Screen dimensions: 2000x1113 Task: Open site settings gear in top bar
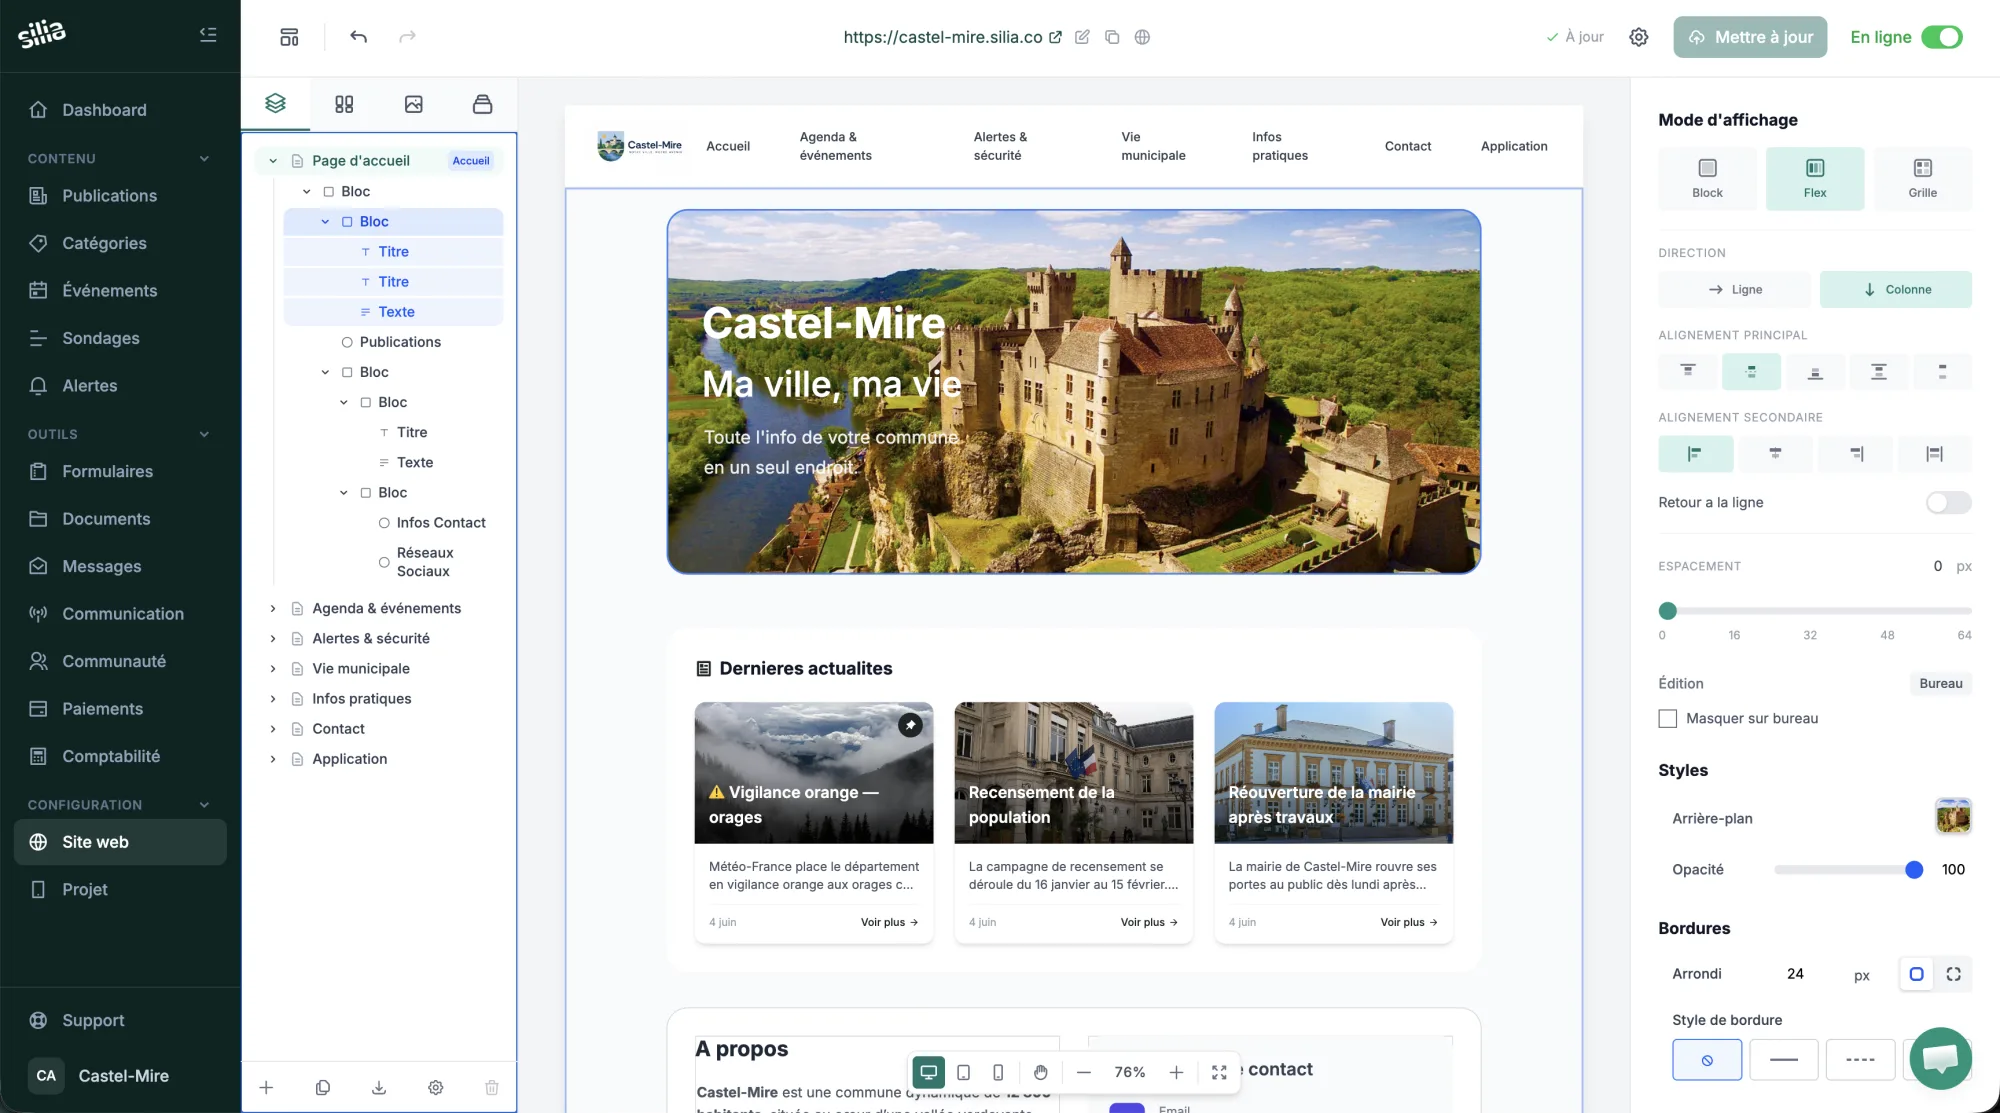1638,37
